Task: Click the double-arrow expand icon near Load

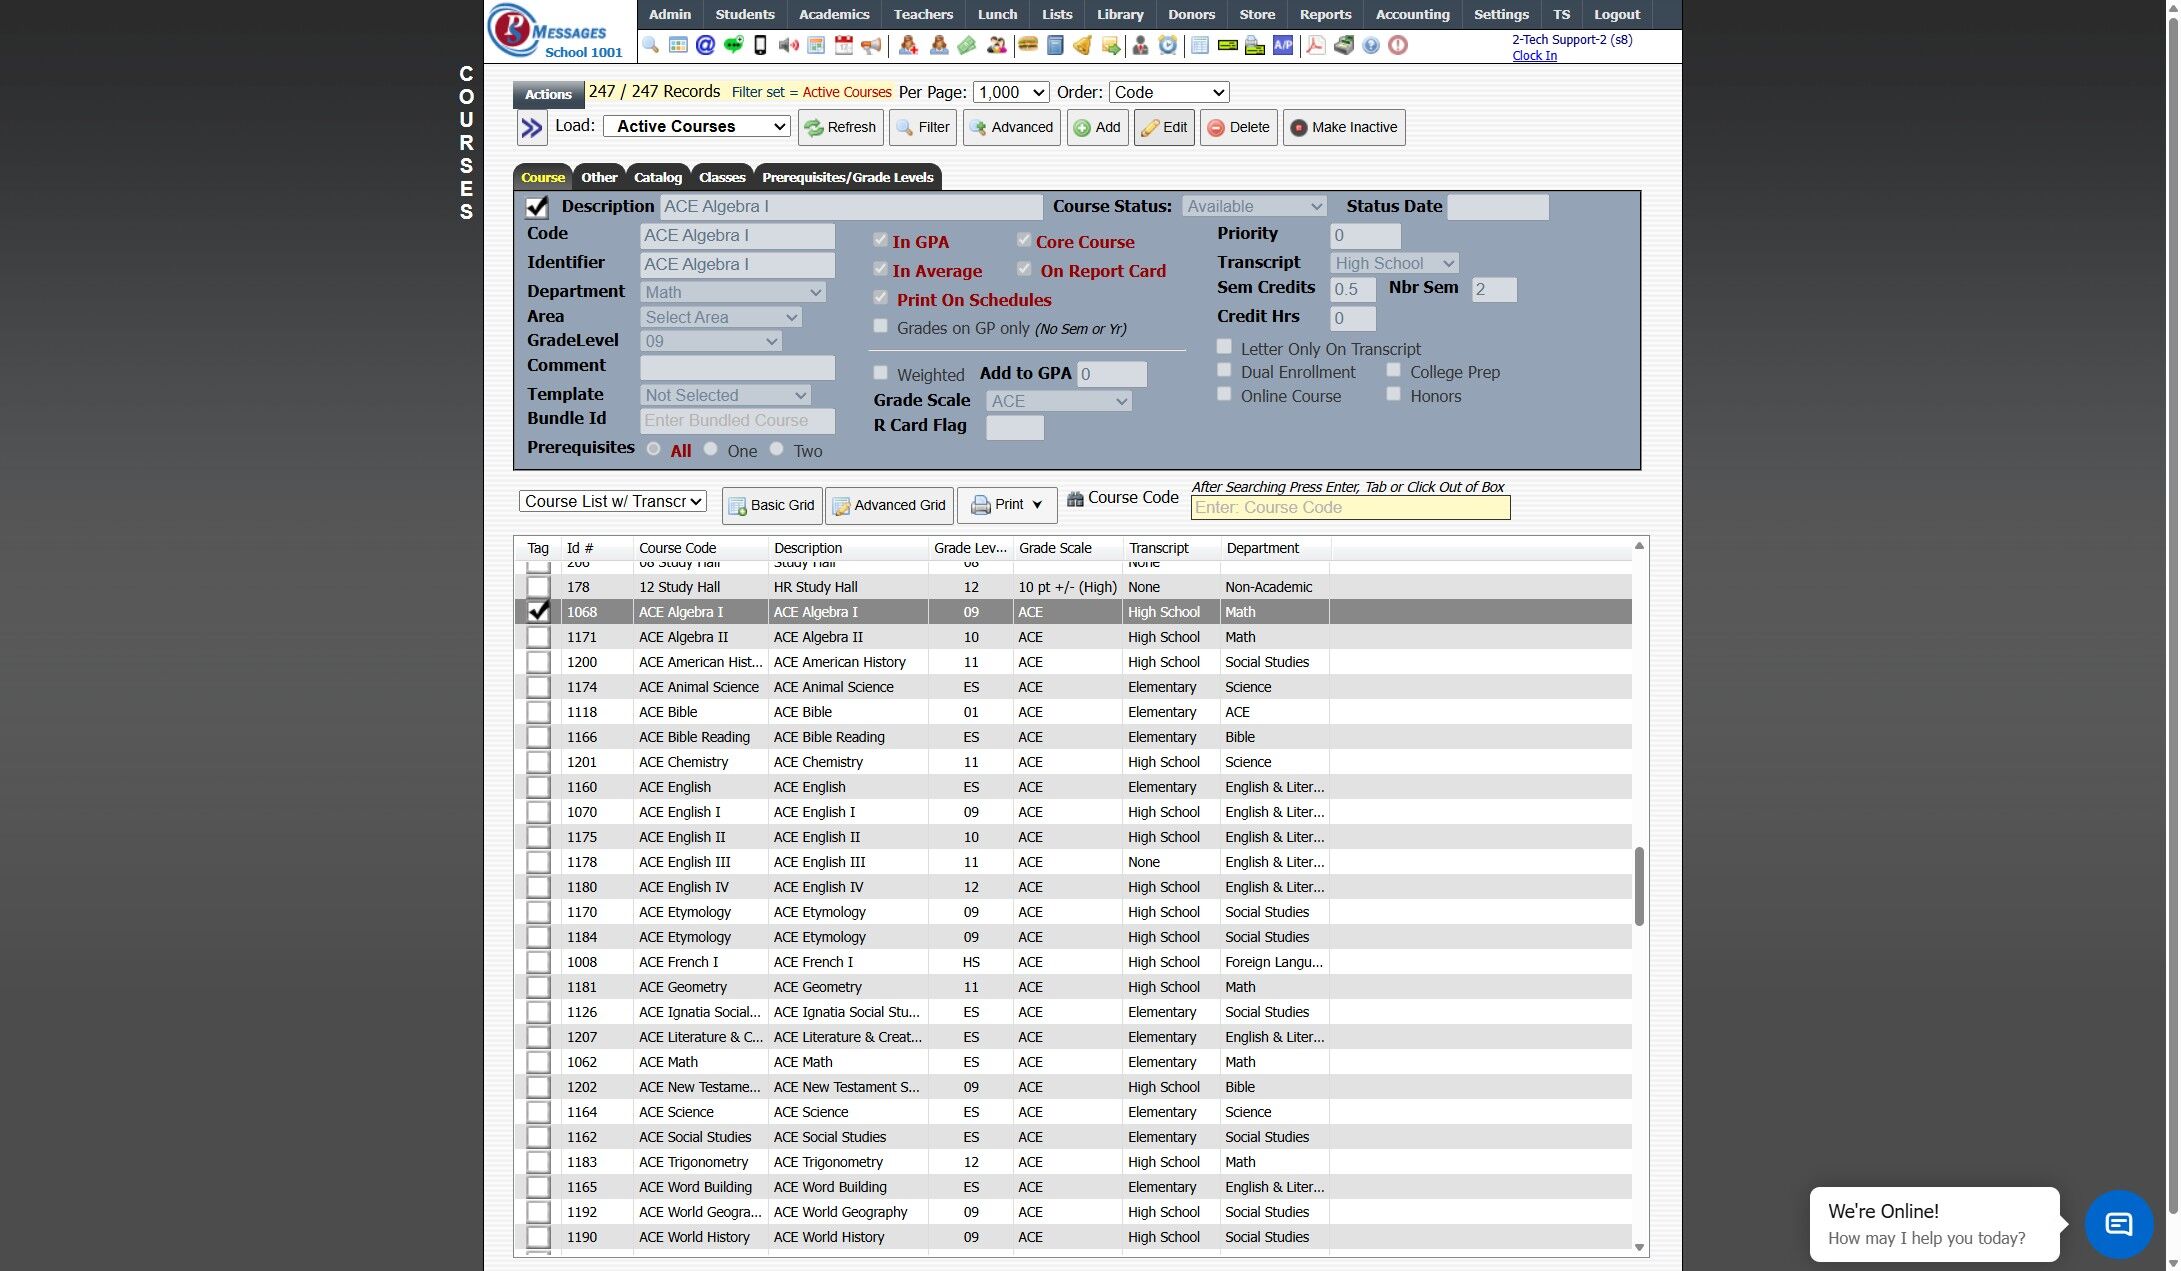Action: [532, 128]
